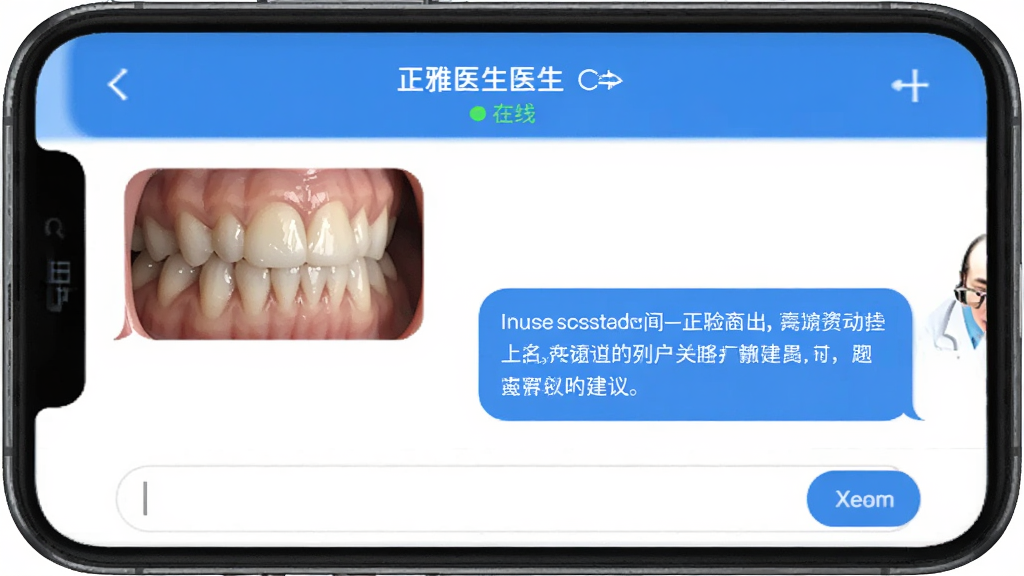Tap the blue Xeom send button
This screenshot has height=576, width=1024.
[x=863, y=499]
